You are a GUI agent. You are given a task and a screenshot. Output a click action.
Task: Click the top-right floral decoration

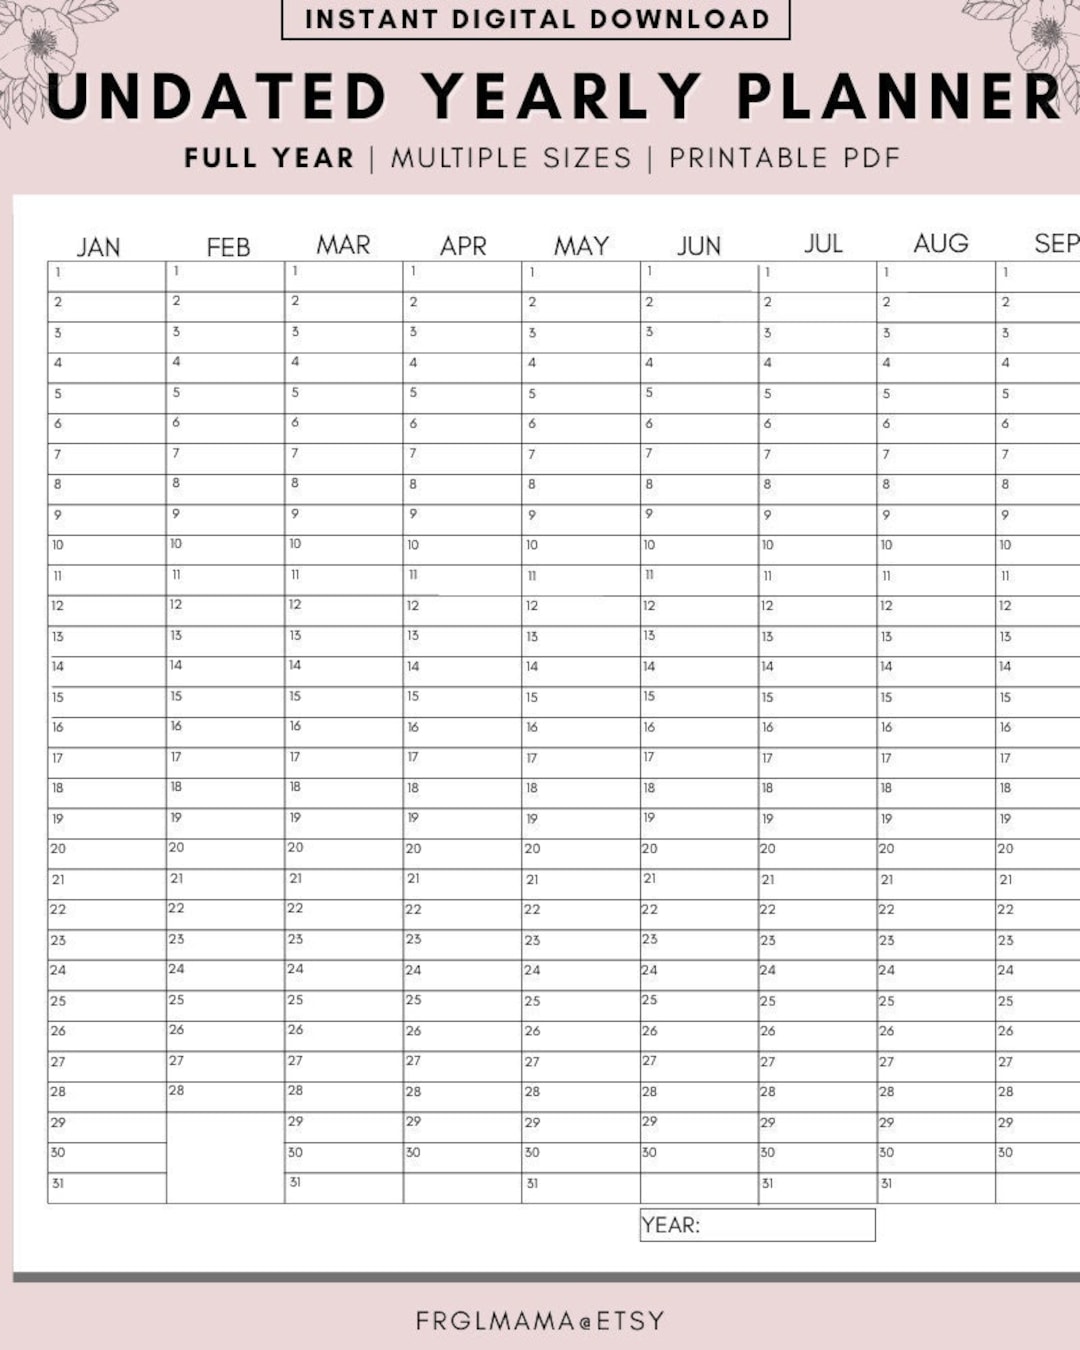pyautogui.click(x=1030, y=45)
